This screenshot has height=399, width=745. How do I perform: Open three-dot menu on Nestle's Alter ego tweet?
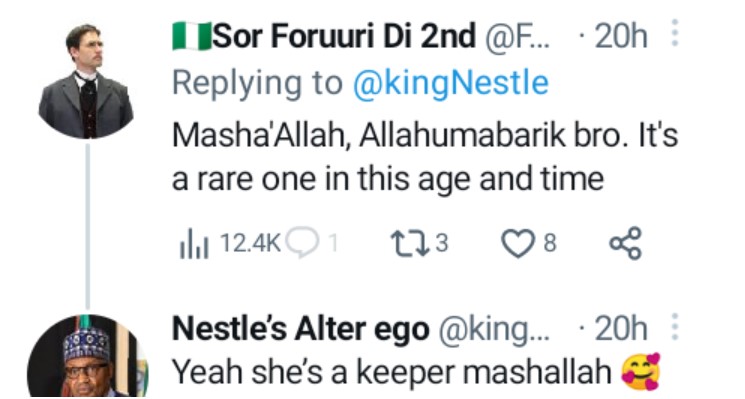tap(674, 327)
